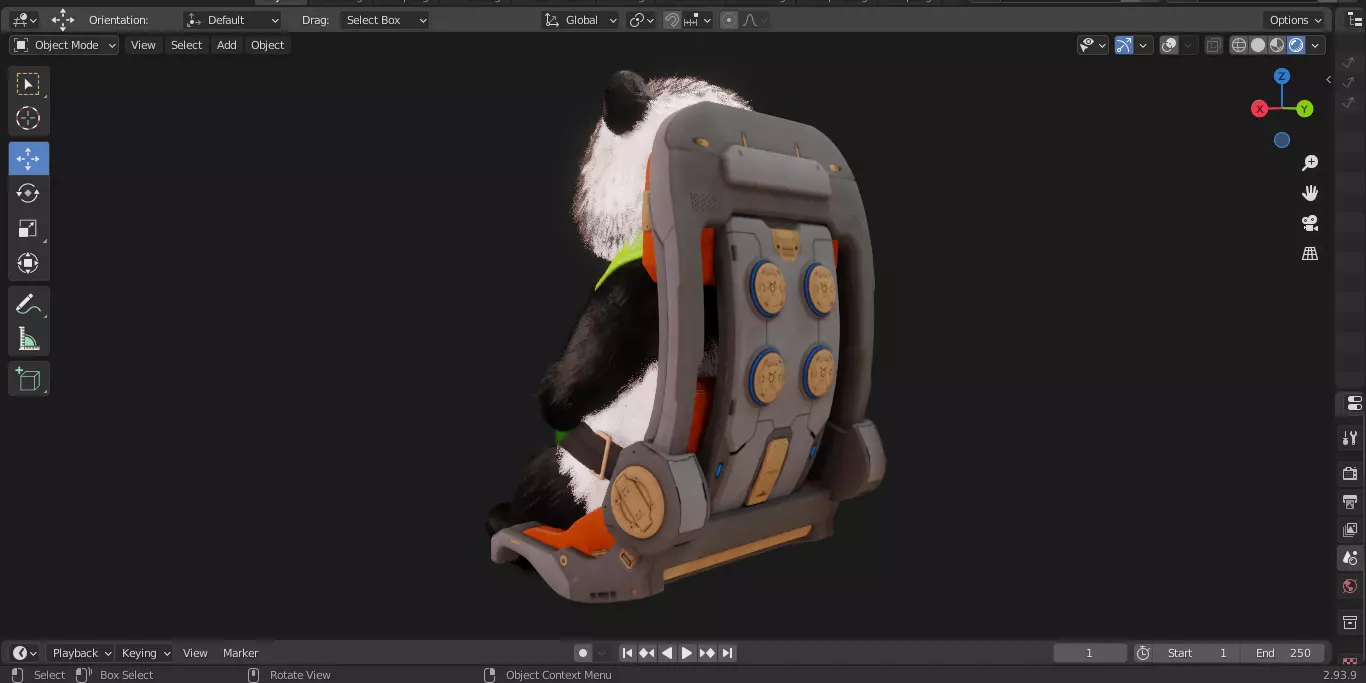
Task: Open the Add menu
Action: click(227, 45)
